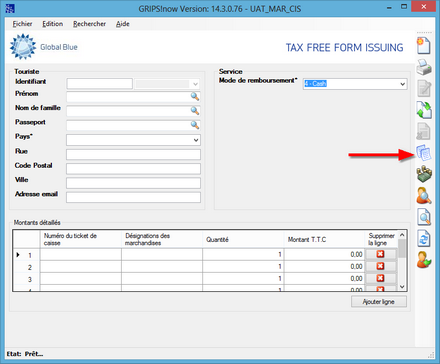This screenshot has width=440, height=364.
Task: Delete line 3 with red X
Action: coord(380,278)
